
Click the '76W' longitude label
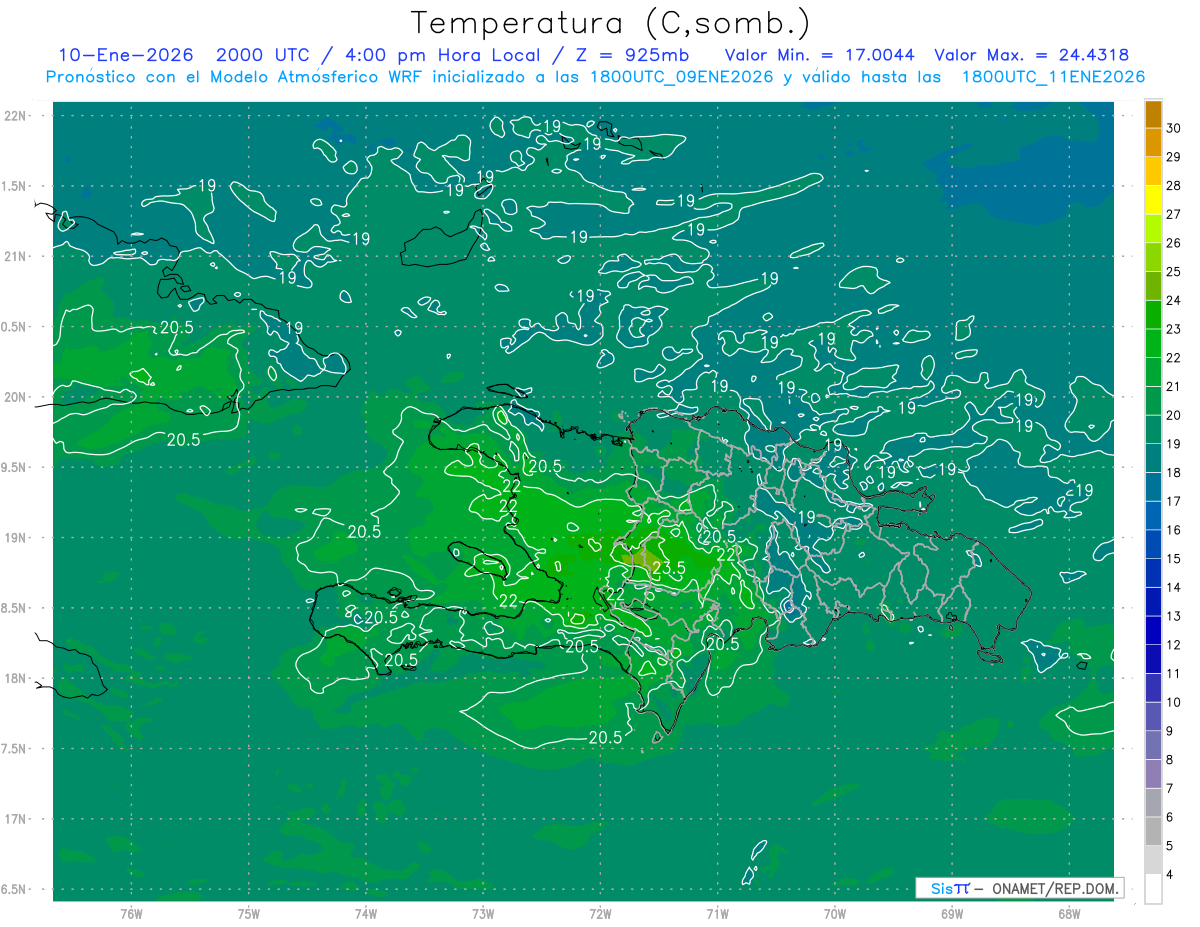(131, 913)
